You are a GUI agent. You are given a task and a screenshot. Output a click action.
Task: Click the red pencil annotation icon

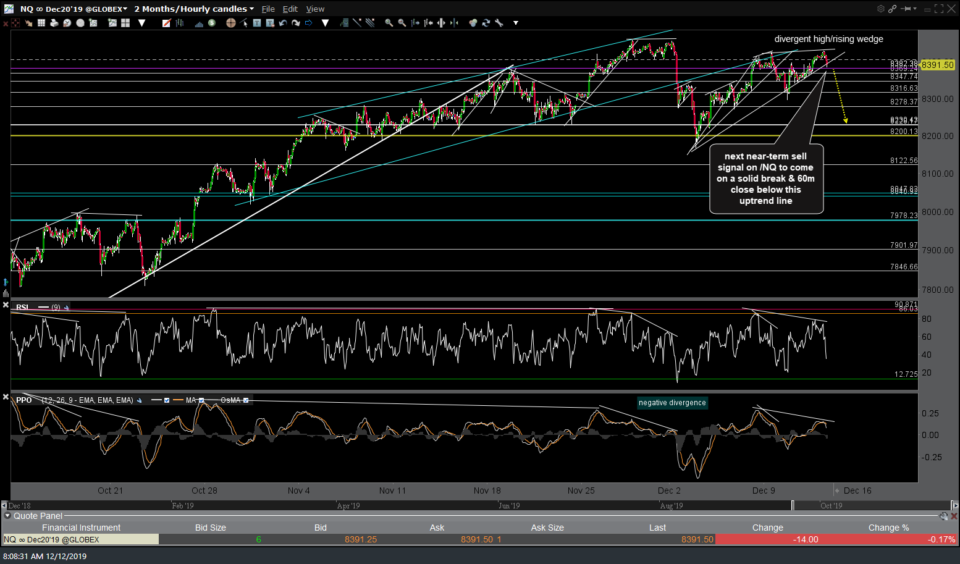click(166, 23)
